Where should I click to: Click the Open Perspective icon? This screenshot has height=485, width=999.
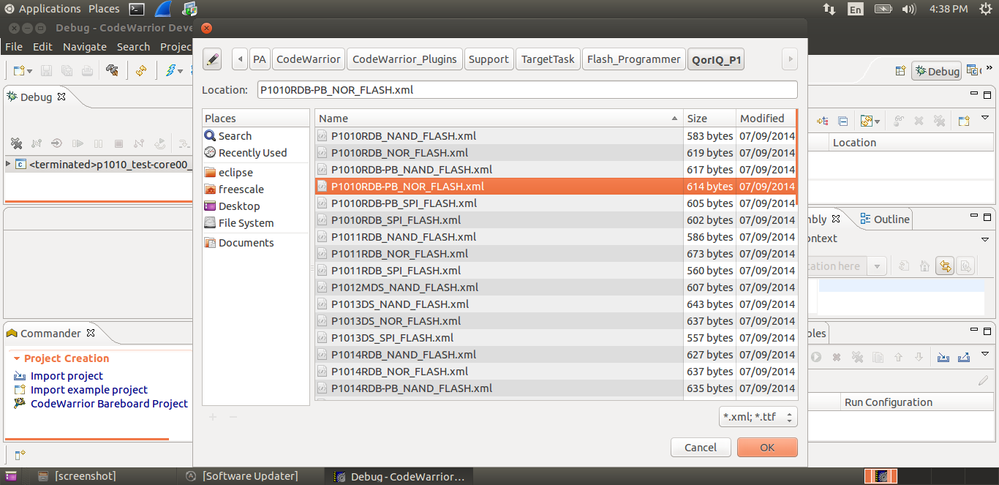point(900,71)
